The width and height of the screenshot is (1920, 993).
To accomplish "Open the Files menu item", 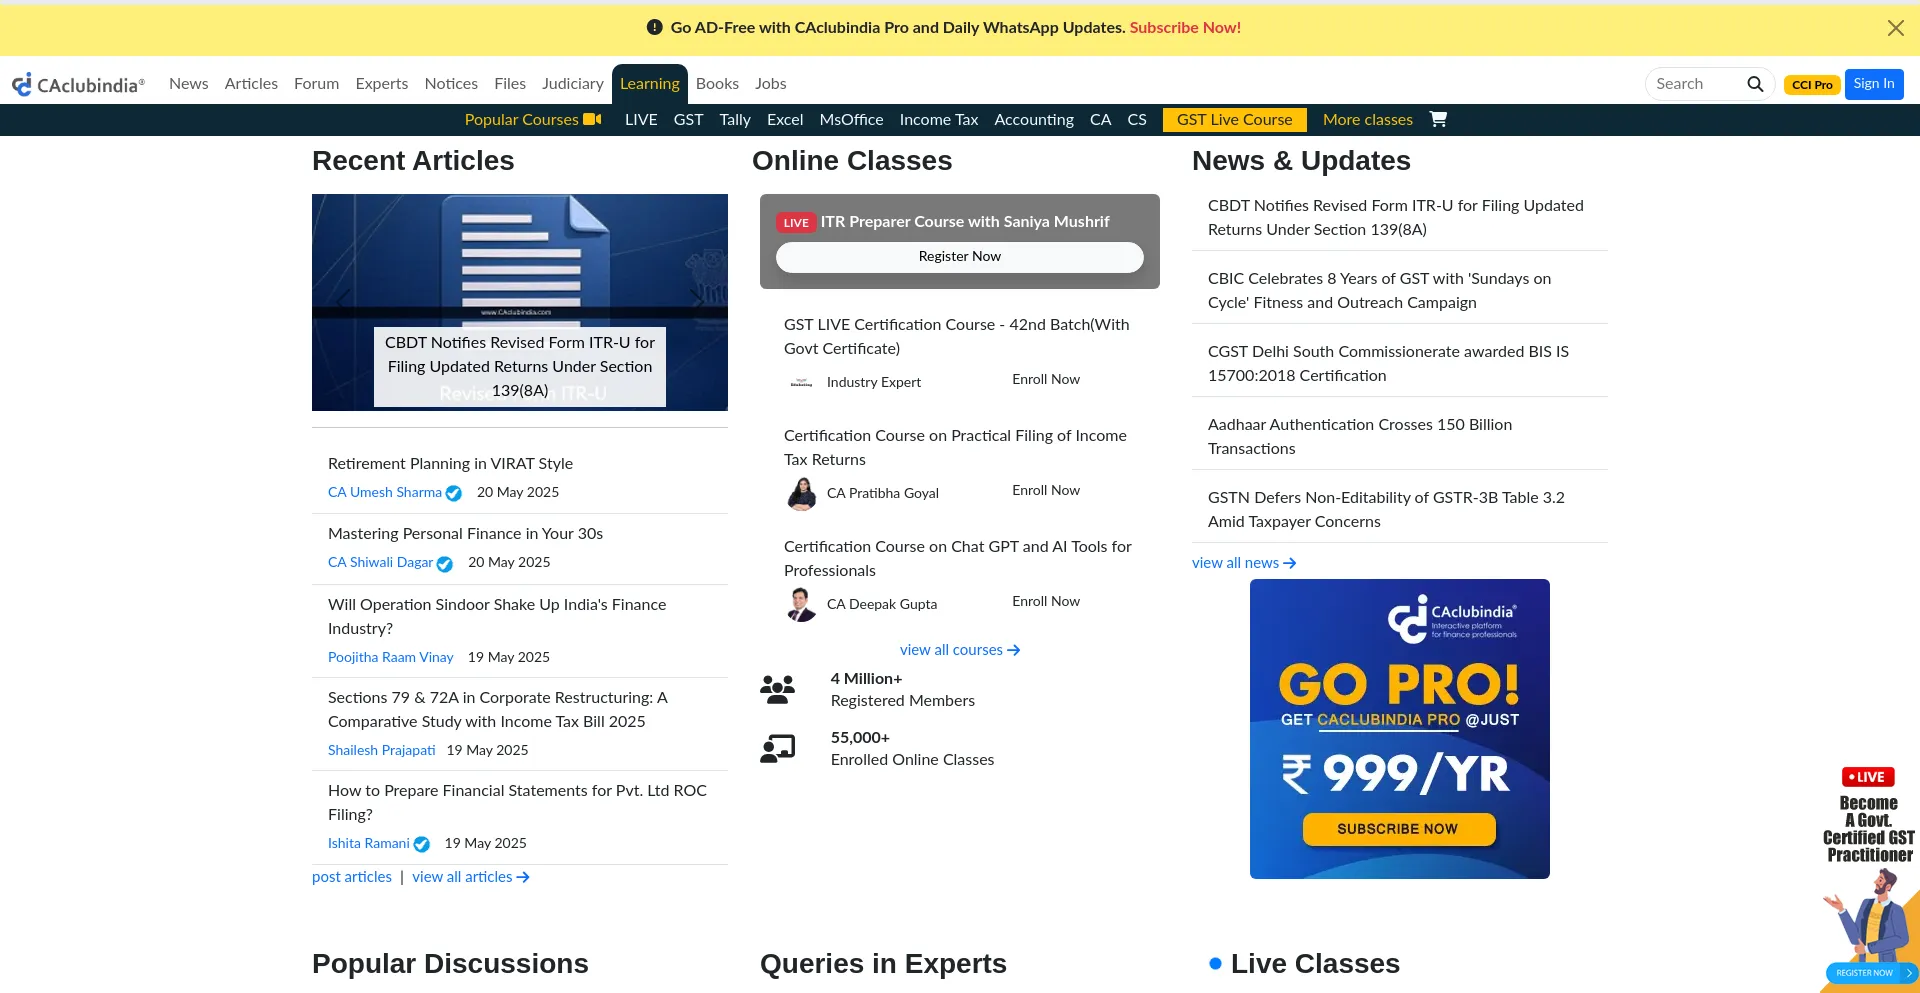I will 510,84.
